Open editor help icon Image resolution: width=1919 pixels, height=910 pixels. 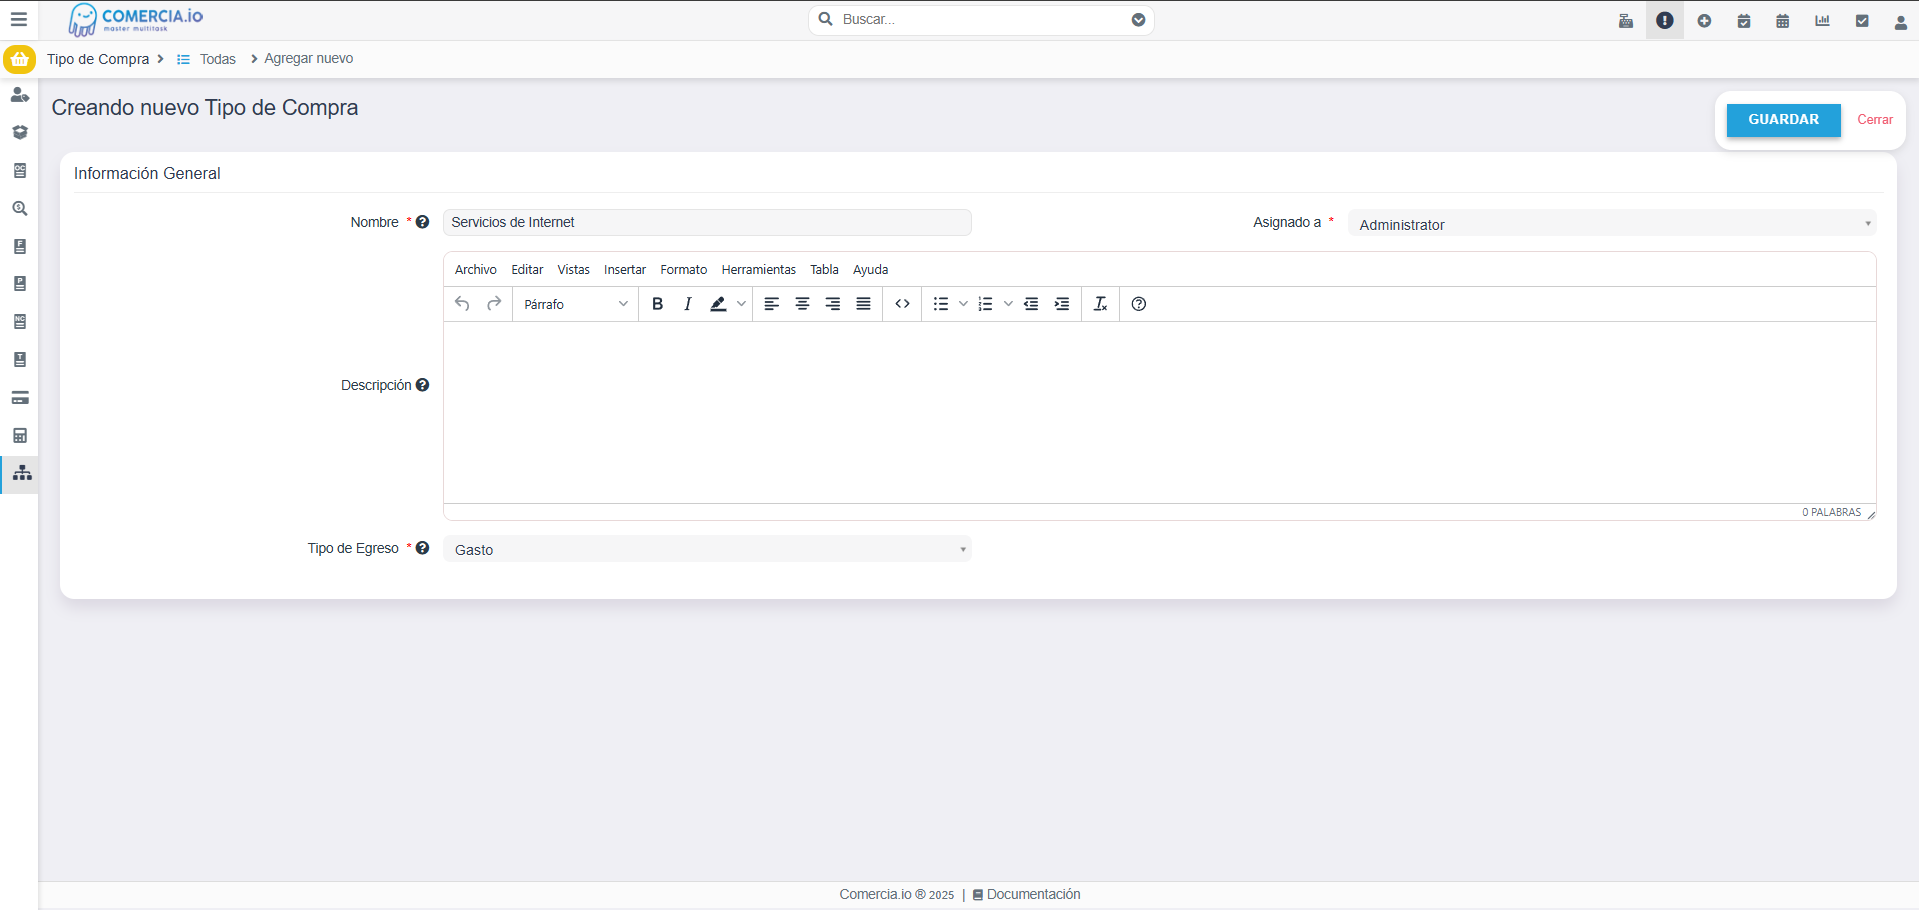coord(1139,304)
